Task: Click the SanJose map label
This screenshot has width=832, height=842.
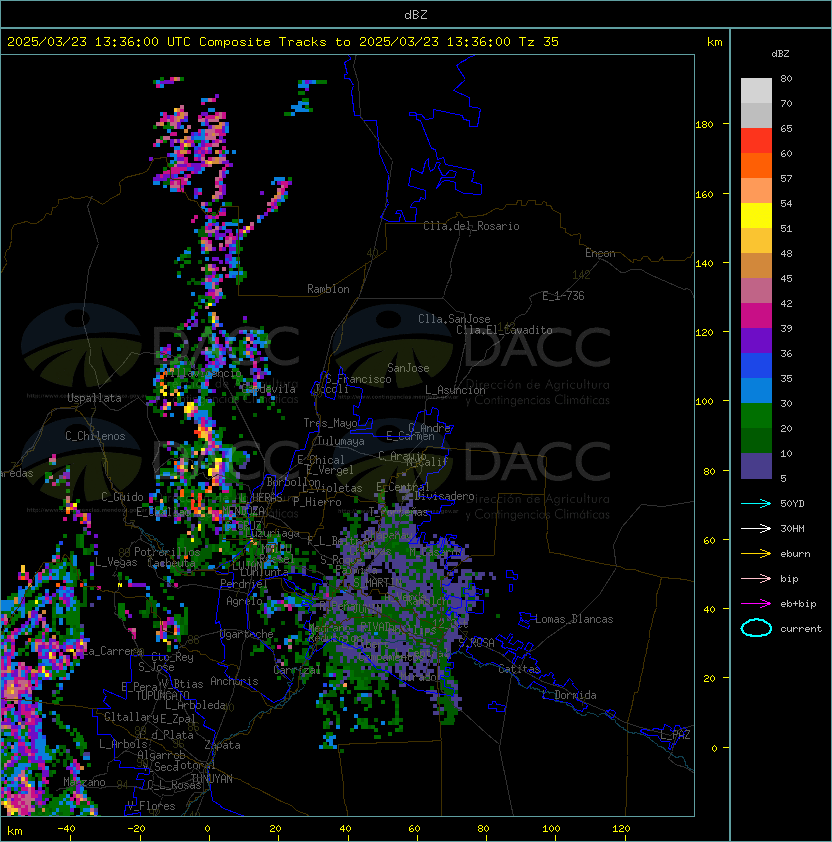Action: pyautogui.click(x=408, y=368)
